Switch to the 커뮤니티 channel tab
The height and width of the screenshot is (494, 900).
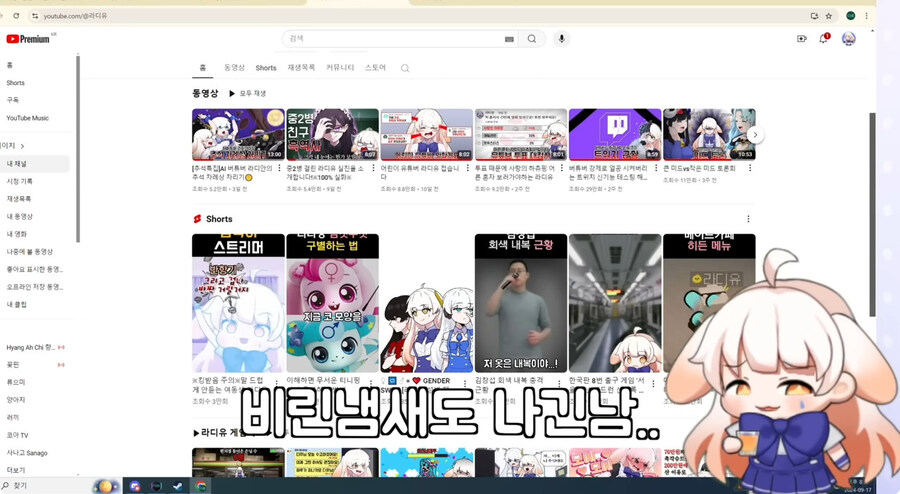(340, 68)
